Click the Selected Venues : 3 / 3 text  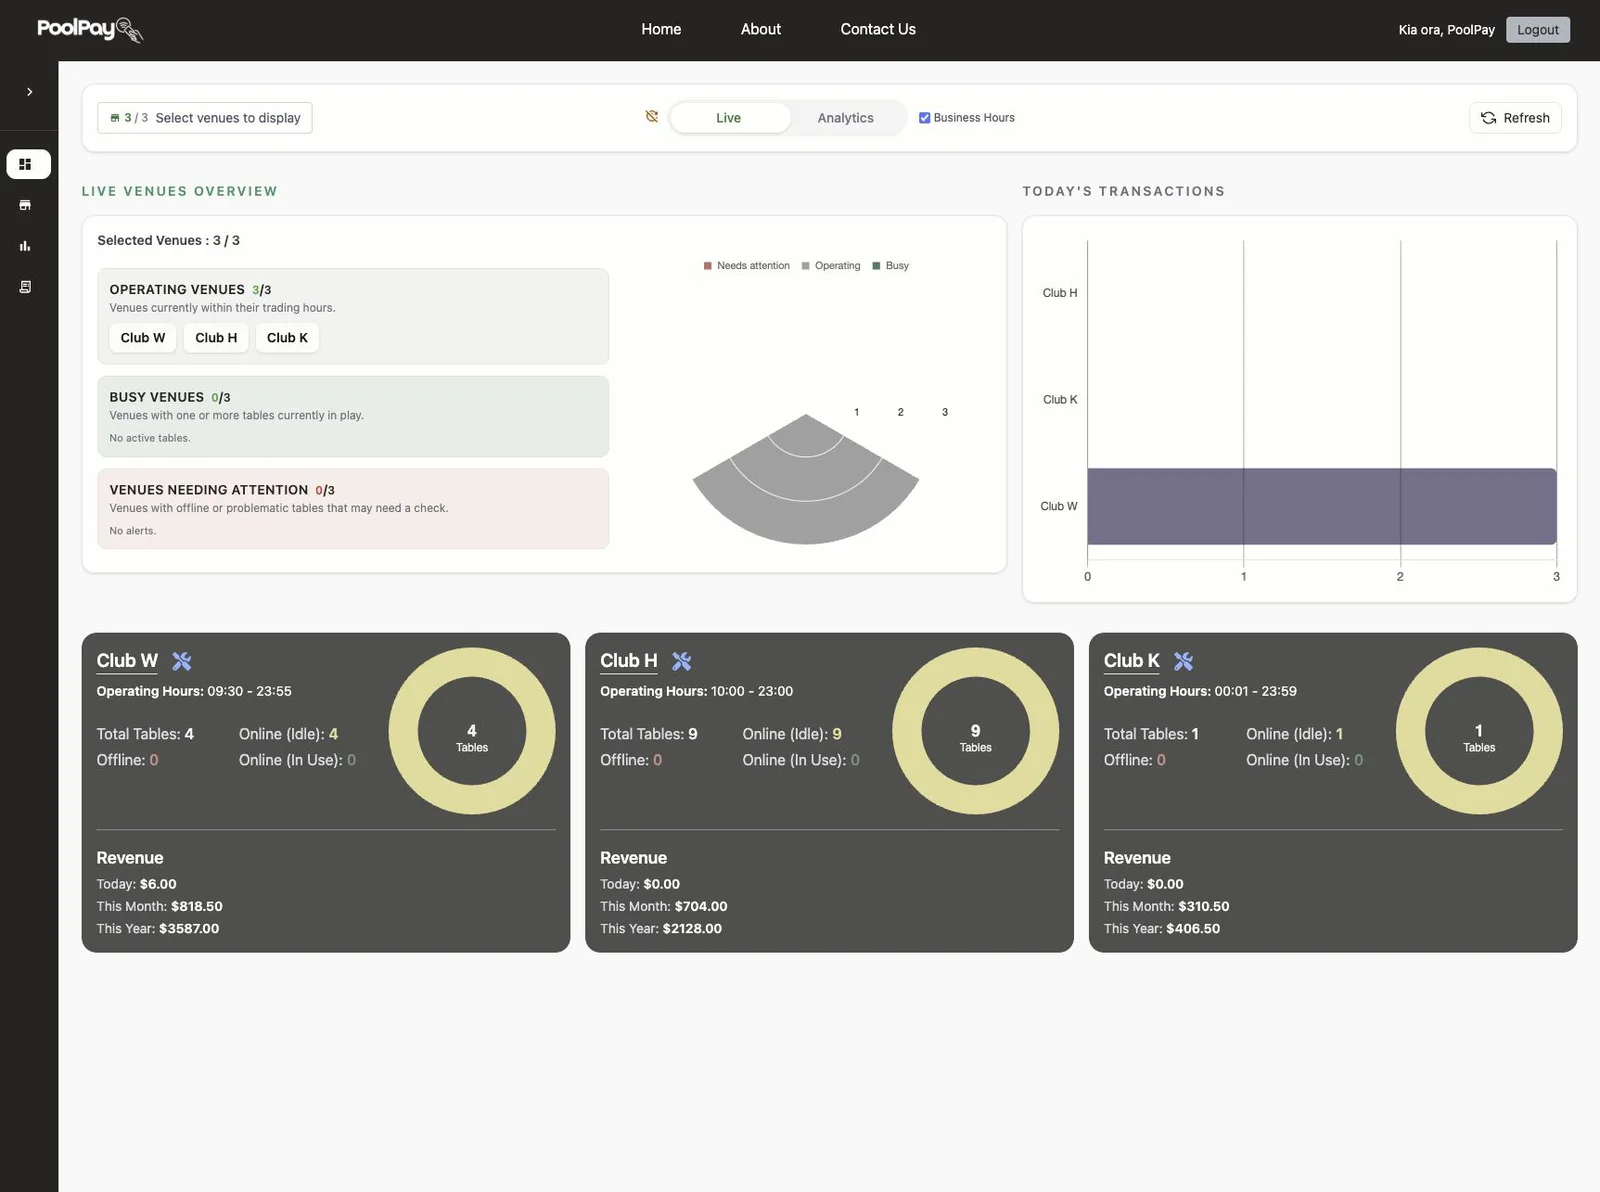pyautogui.click(x=168, y=241)
